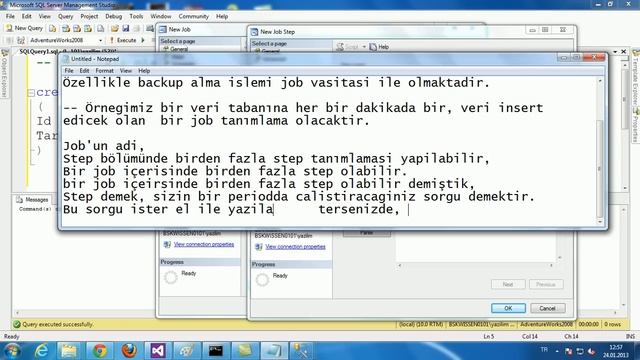Image resolution: width=640 pixels, height=360 pixels.
Task: Click the change connection icon left of database dropdown
Action: click(x=21, y=40)
